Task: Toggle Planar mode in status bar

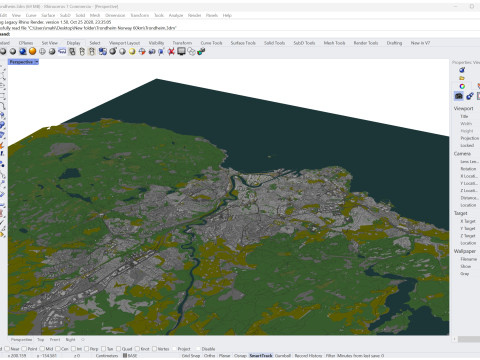Action: click(x=224, y=356)
